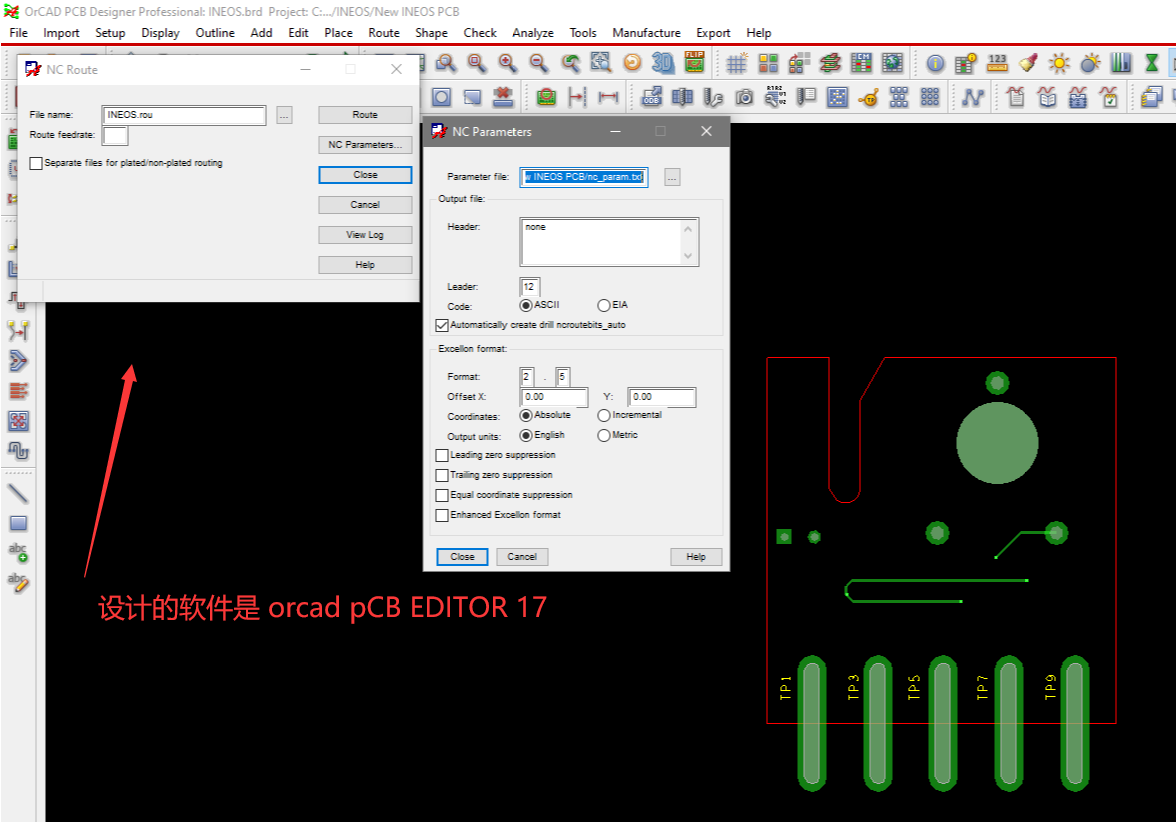Click the blue Show Element info icon
The width and height of the screenshot is (1176, 822).
(x=935, y=64)
